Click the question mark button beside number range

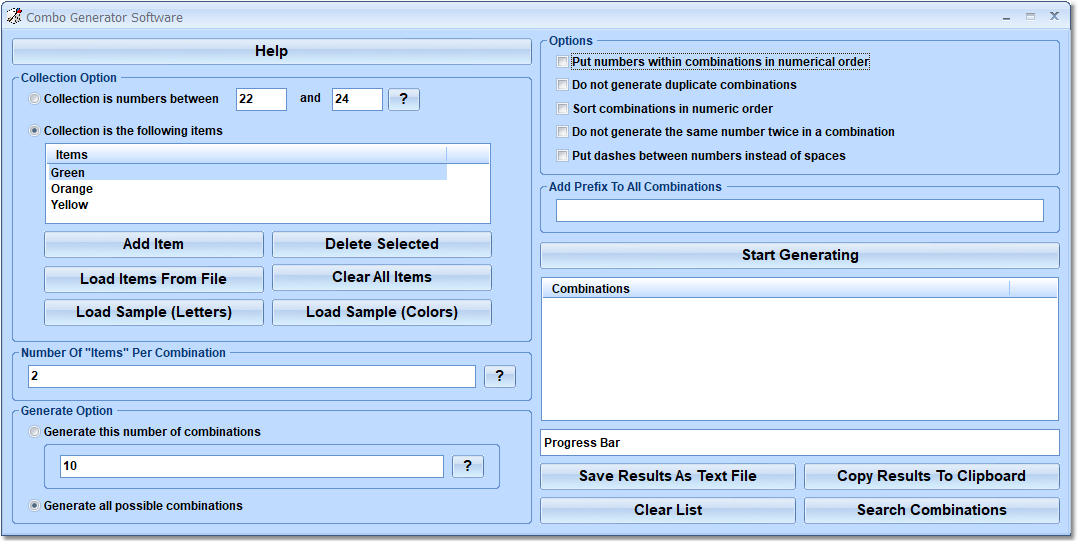point(404,99)
